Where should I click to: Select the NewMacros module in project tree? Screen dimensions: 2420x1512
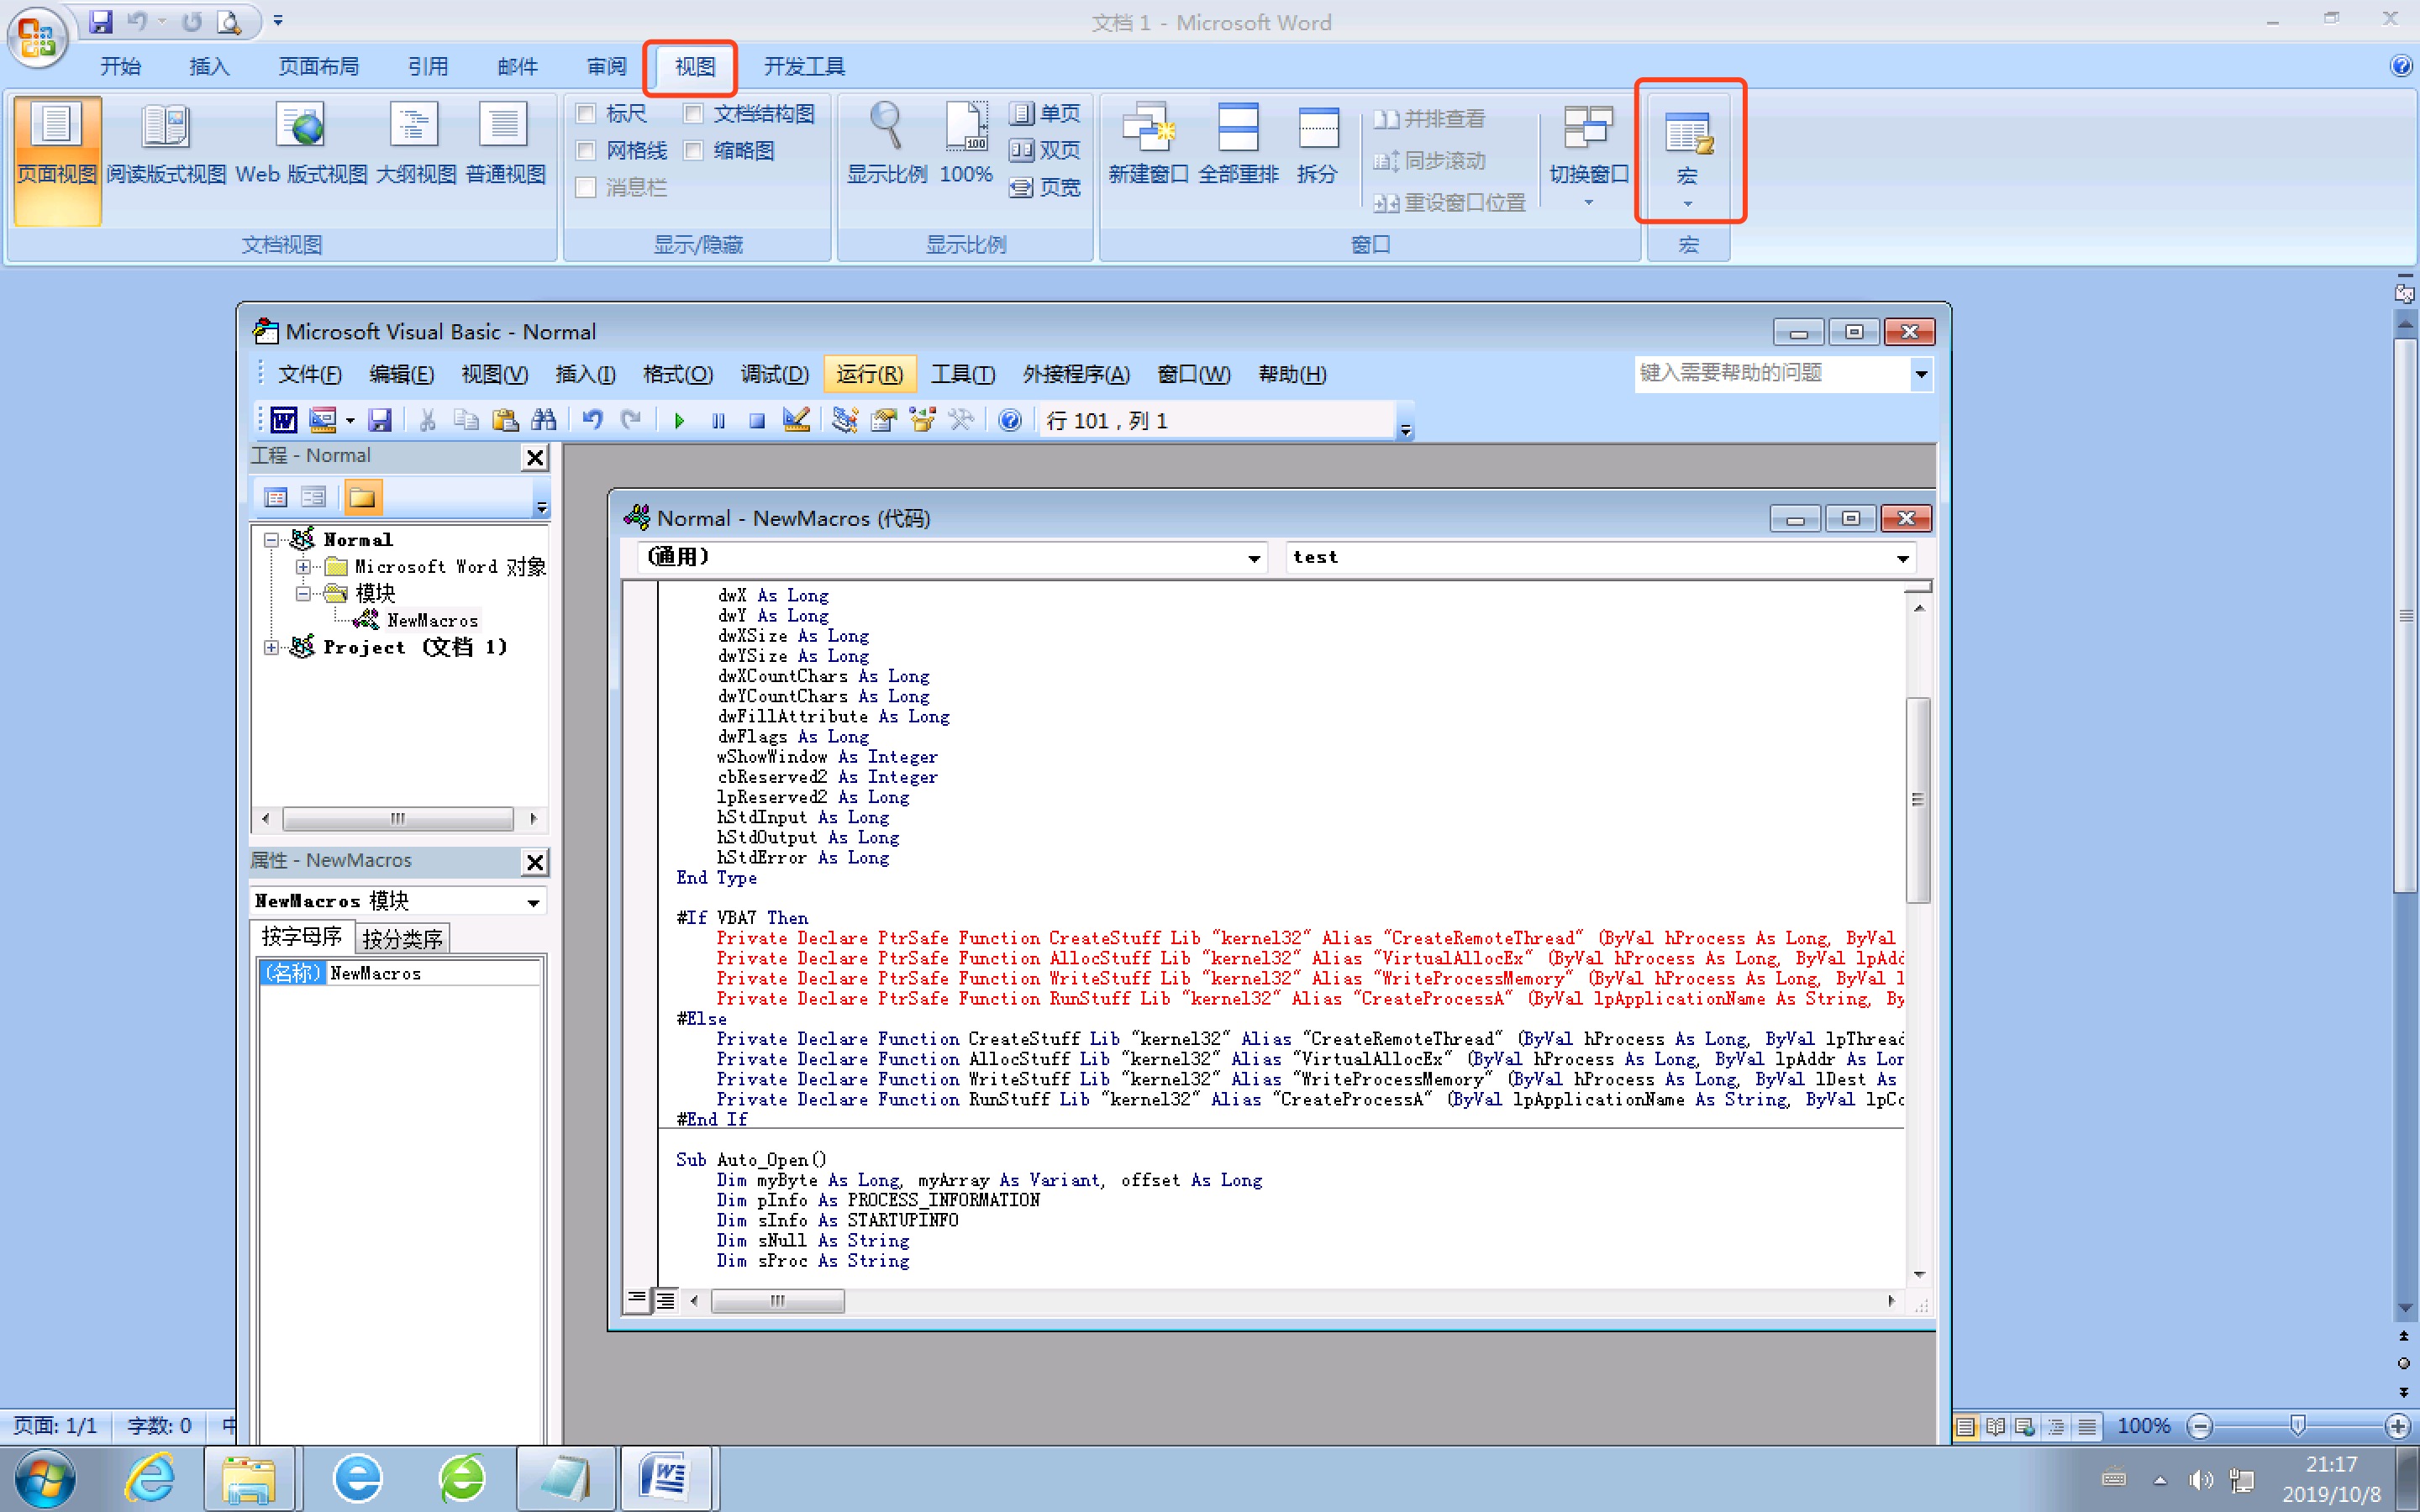click(x=432, y=621)
